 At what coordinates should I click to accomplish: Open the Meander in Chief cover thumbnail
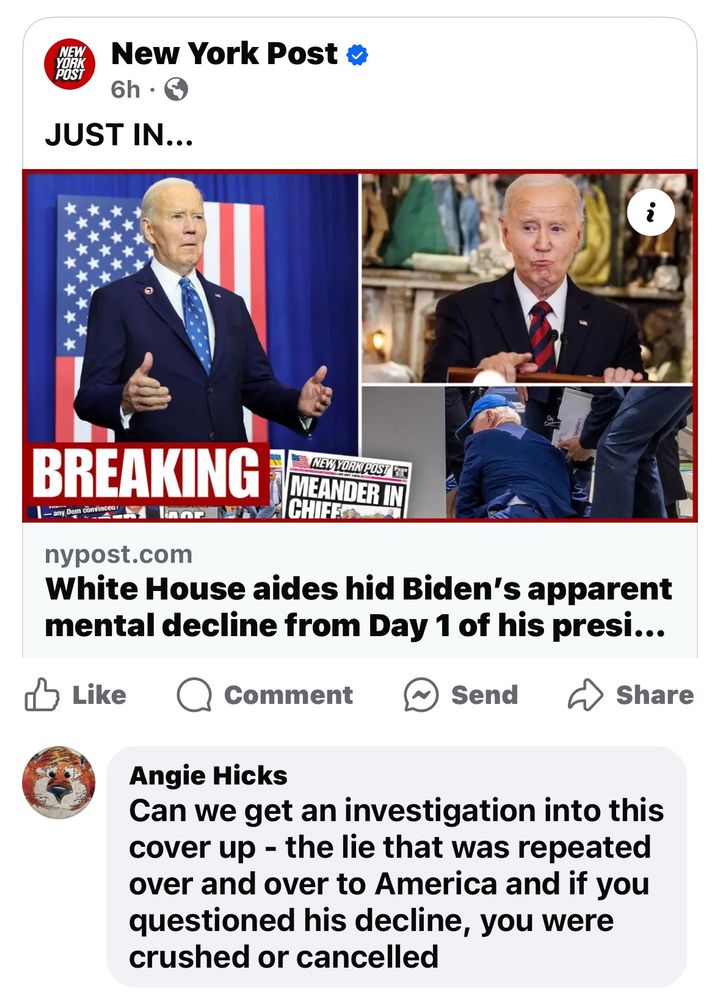tap(347, 485)
